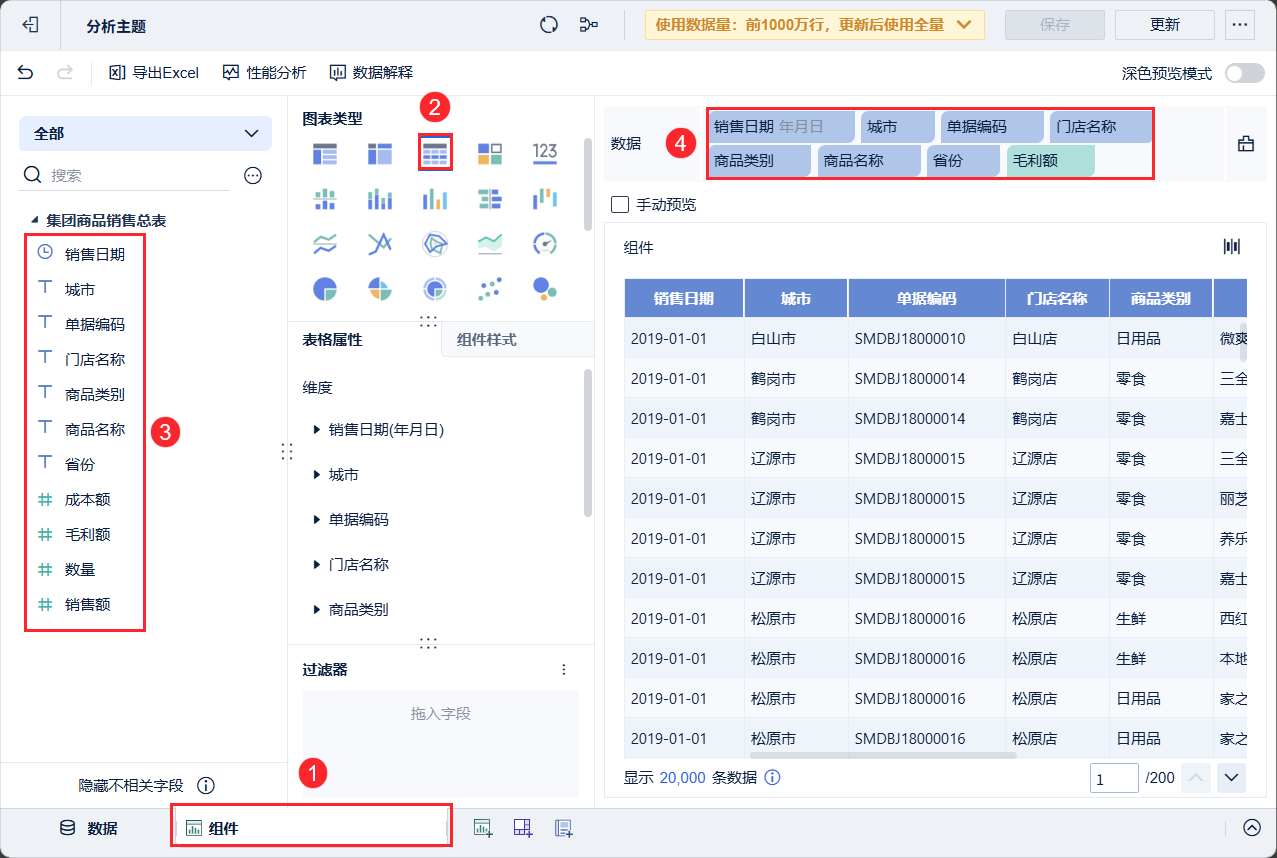Select the grouped table chart type
This screenshot has width=1277, height=858.
pos(325,153)
